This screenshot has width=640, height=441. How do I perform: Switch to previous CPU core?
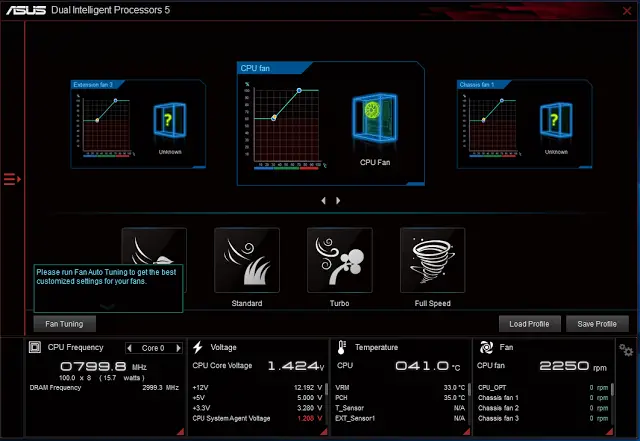click(130, 348)
